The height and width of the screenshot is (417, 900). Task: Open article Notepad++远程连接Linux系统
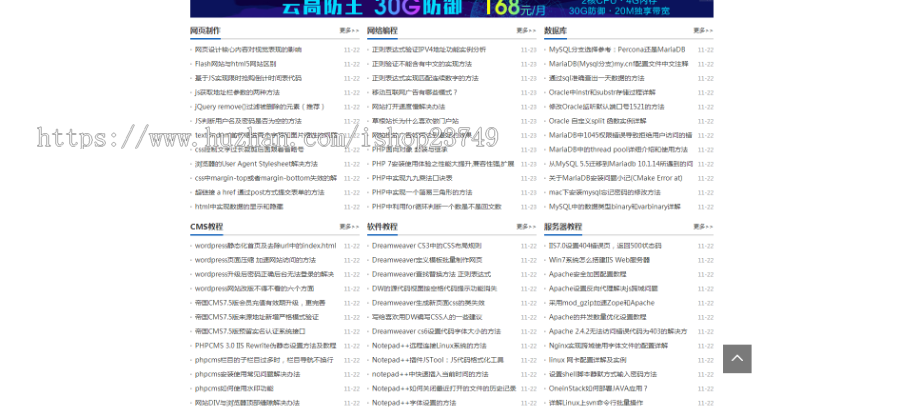[429, 346]
